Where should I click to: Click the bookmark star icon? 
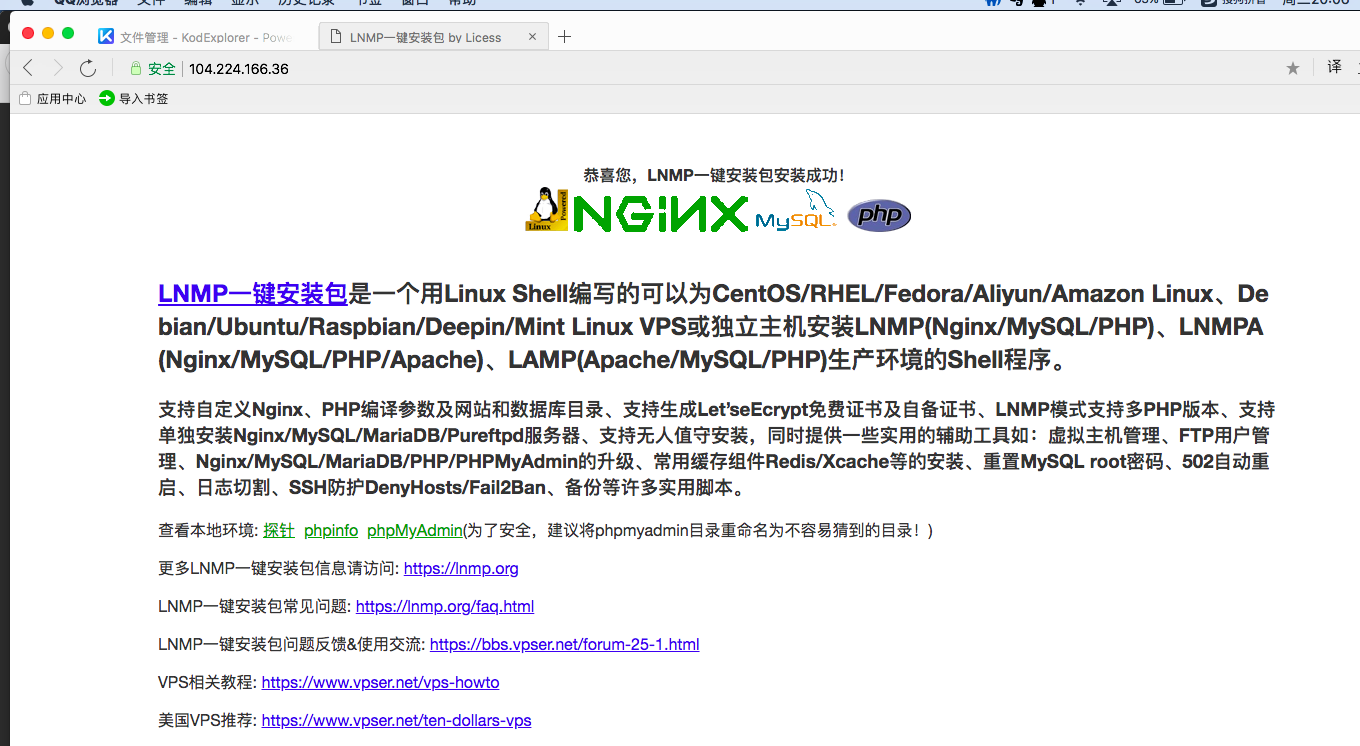(x=1292, y=68)
